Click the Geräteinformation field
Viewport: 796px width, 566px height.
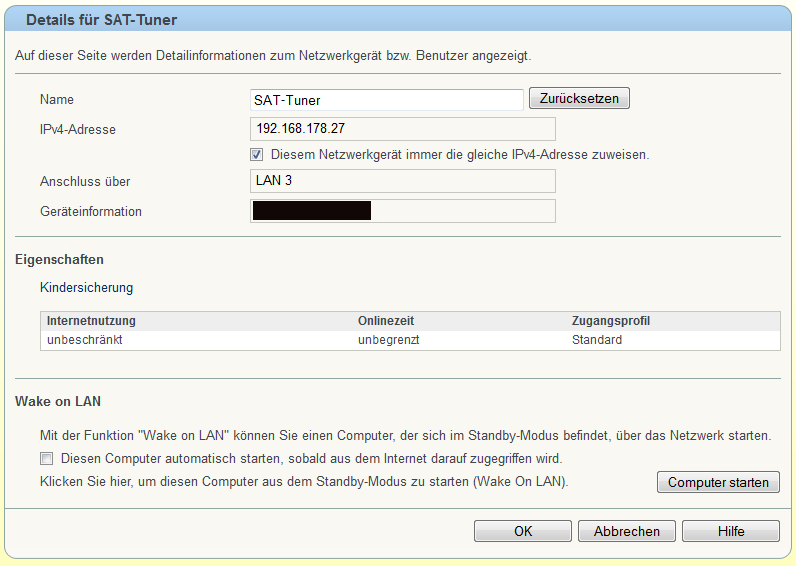pos(402,211)
